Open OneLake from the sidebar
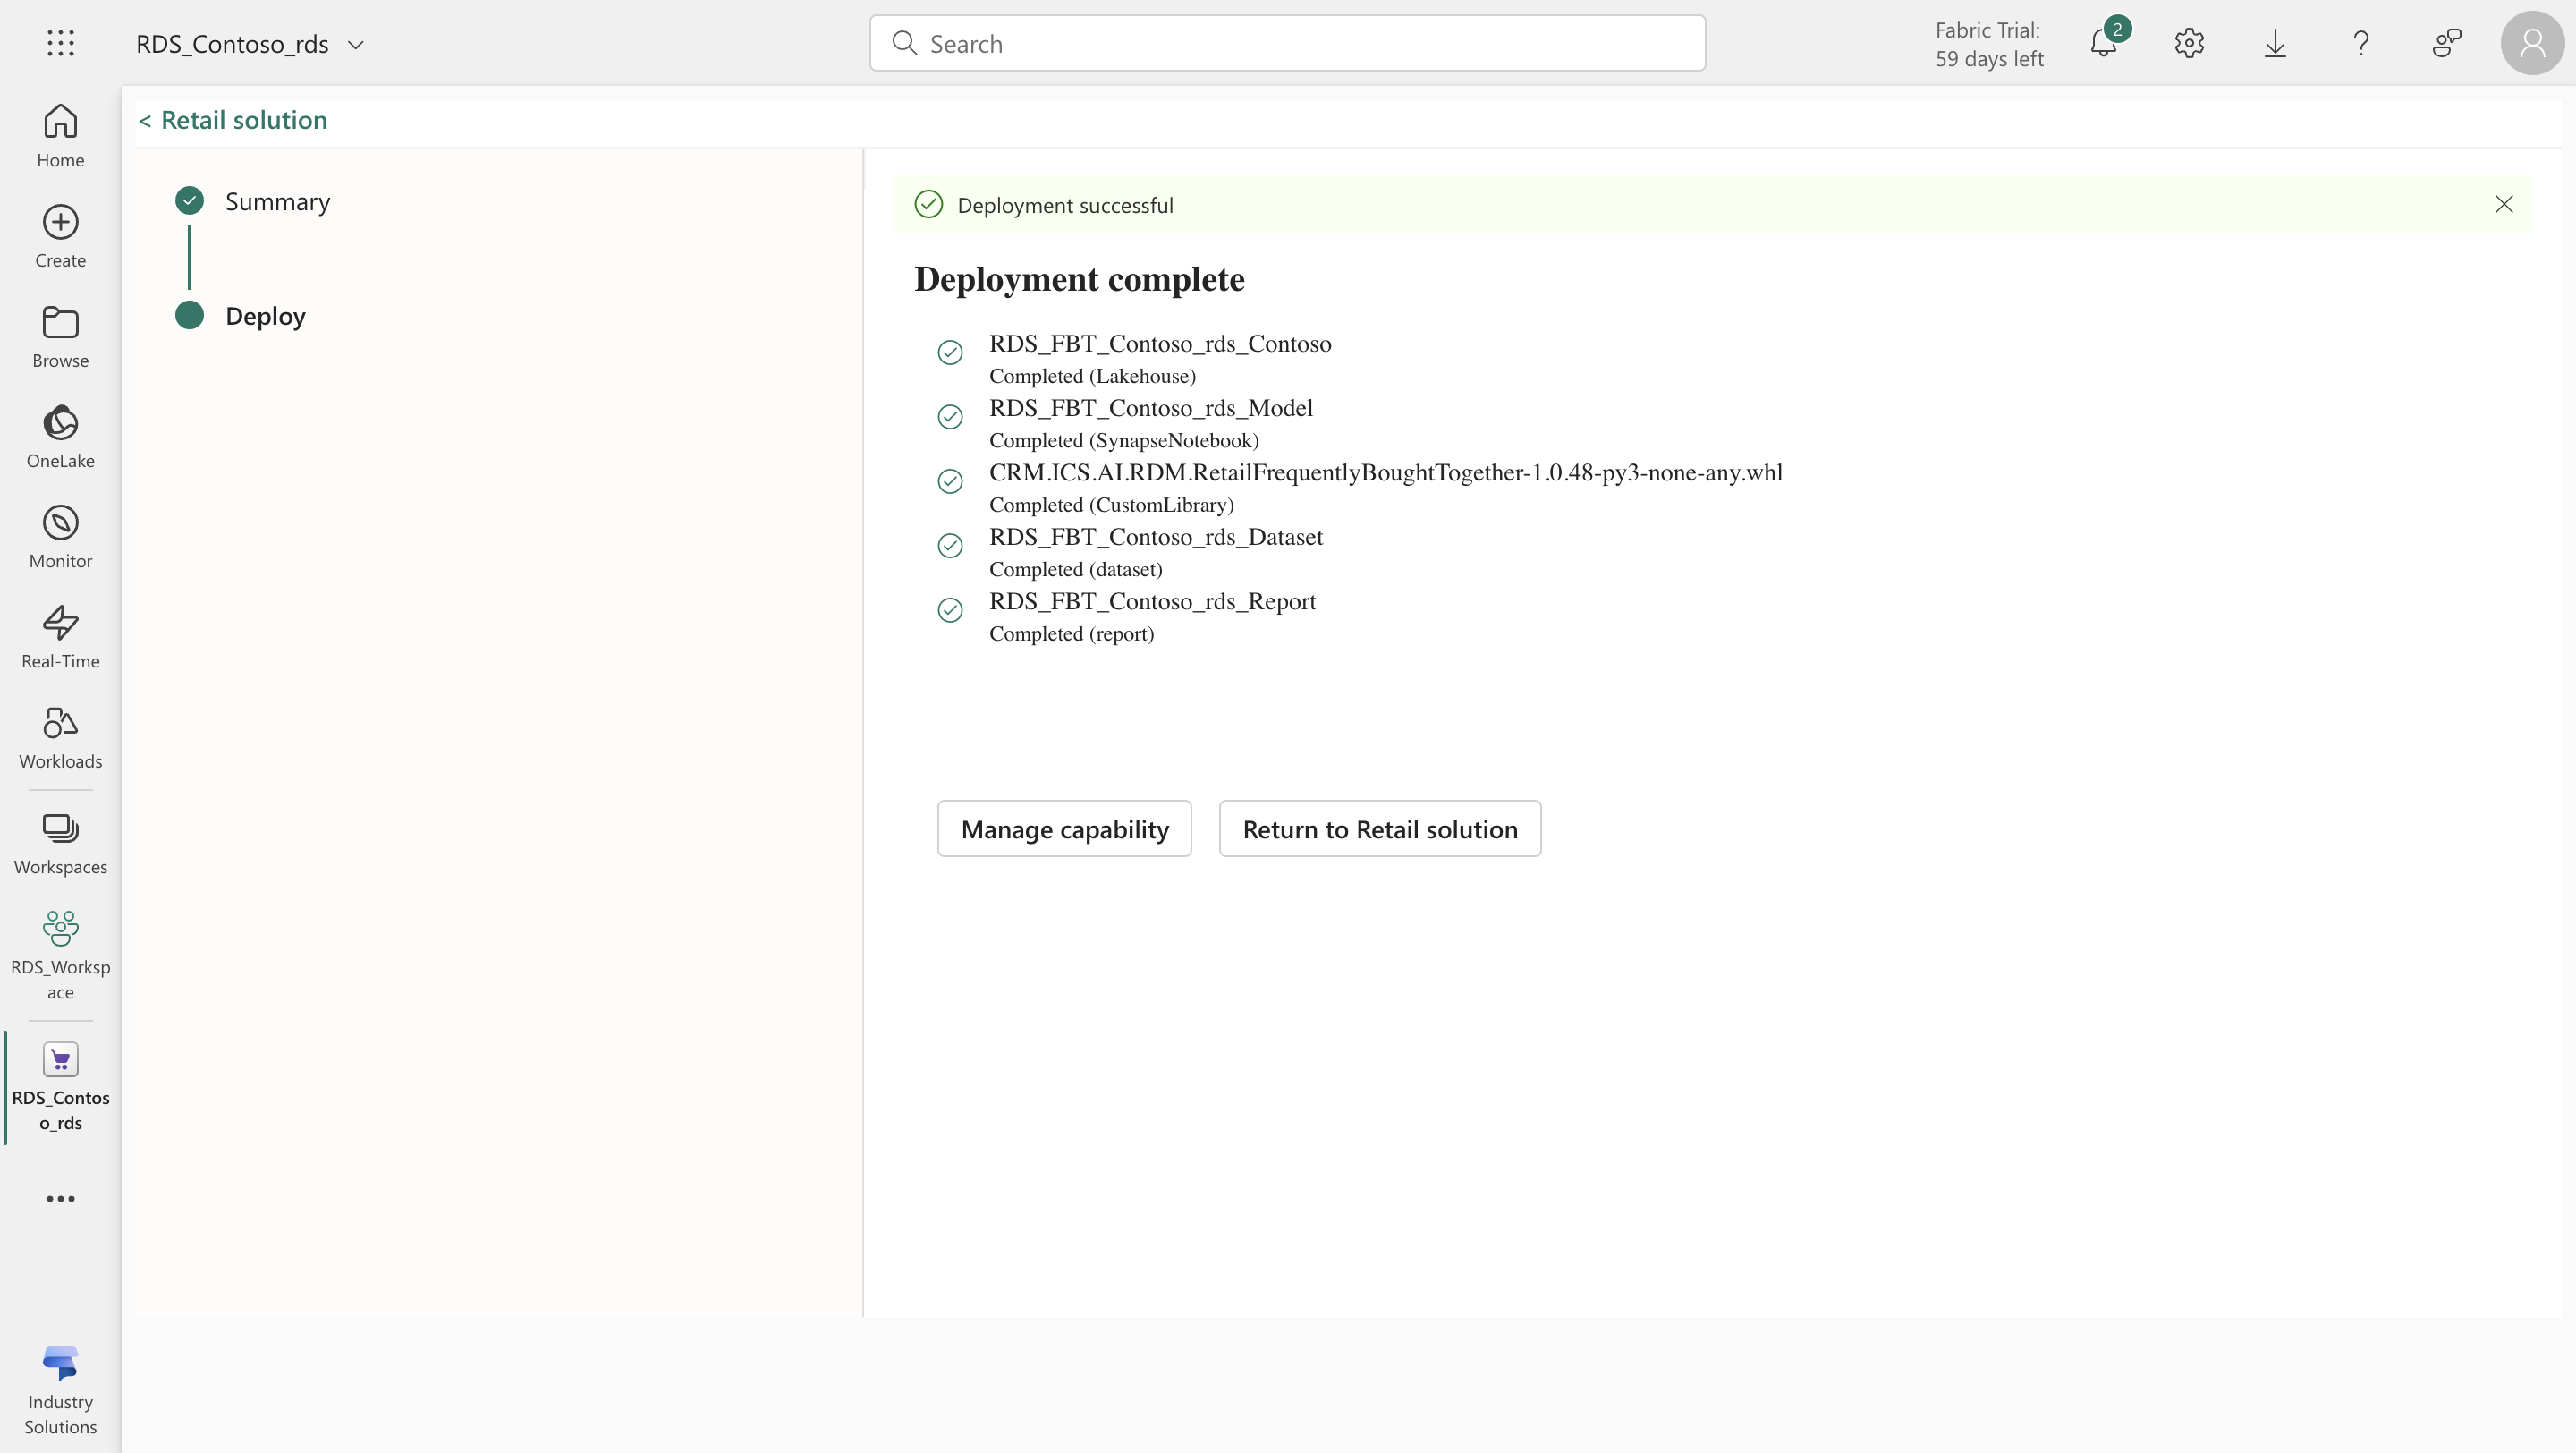 pyautogui.click(x=60, y=436)
